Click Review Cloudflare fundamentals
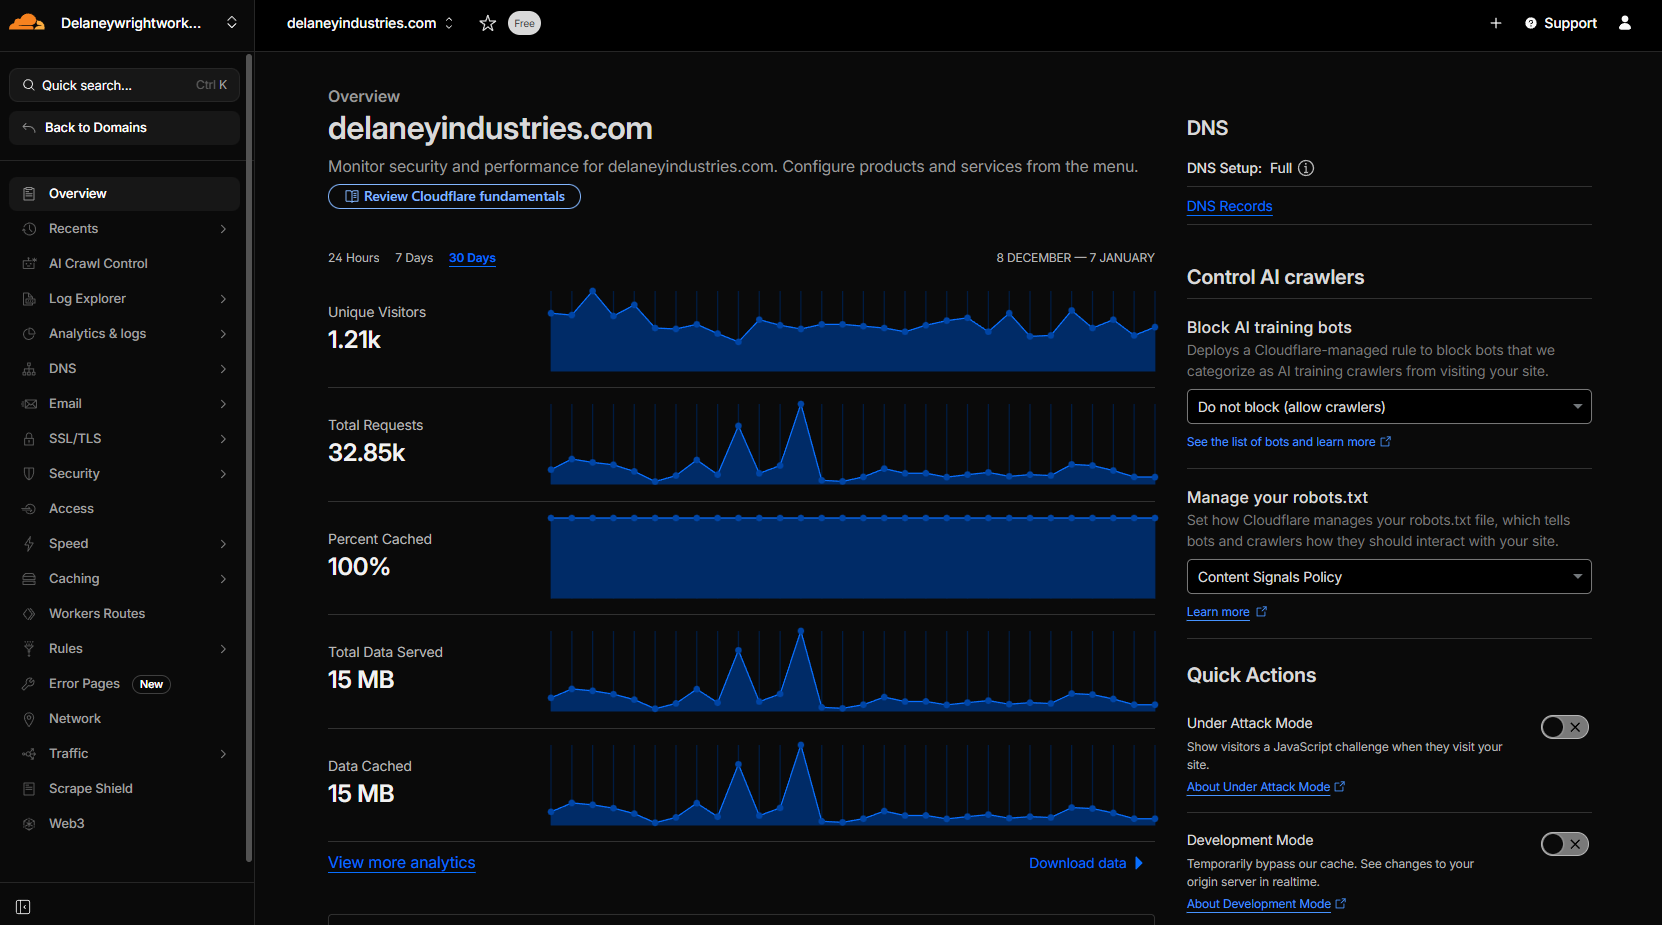Screen dimensions: 1662x925 (454, 196)
